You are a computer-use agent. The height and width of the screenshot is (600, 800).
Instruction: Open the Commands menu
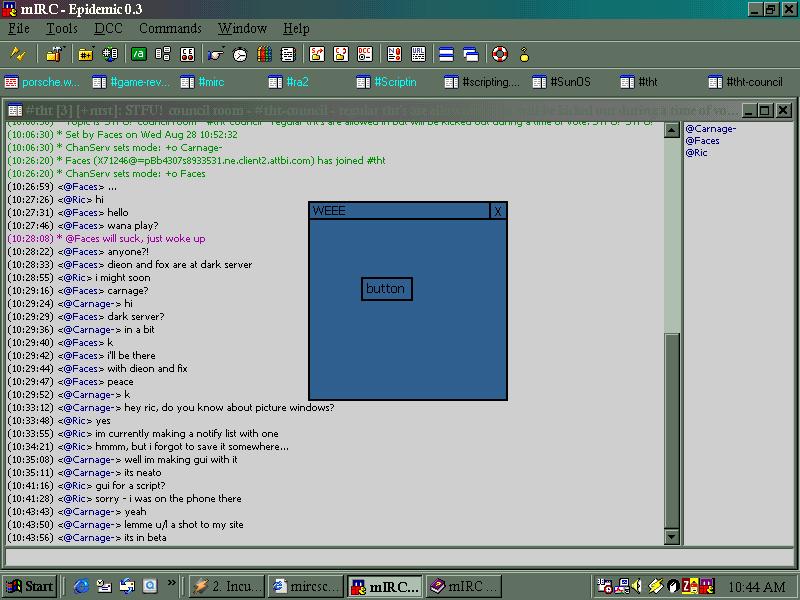tap(172, 28)
